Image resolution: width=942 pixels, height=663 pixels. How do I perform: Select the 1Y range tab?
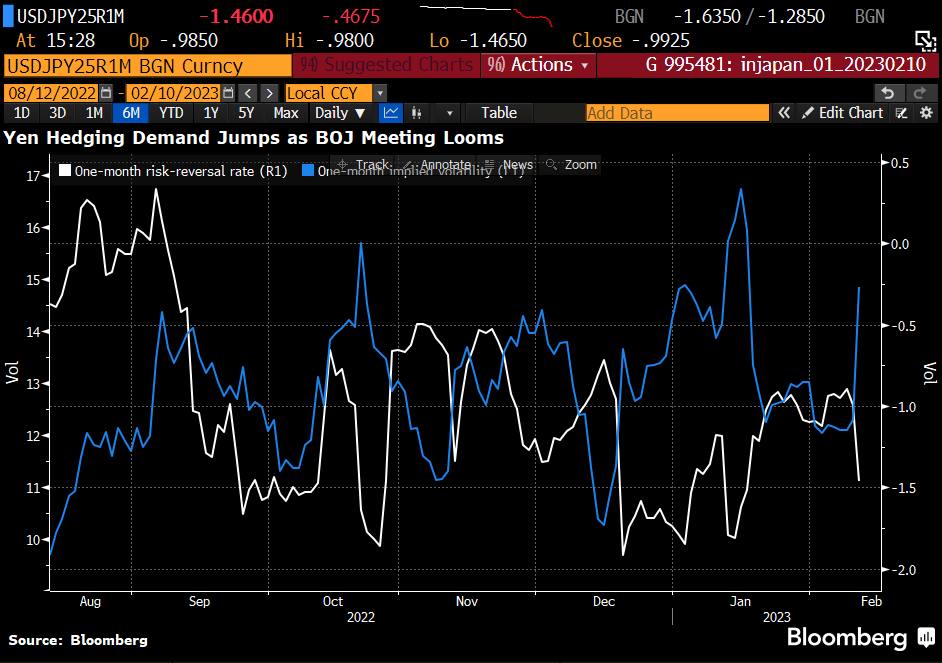[x=210, y=113]
